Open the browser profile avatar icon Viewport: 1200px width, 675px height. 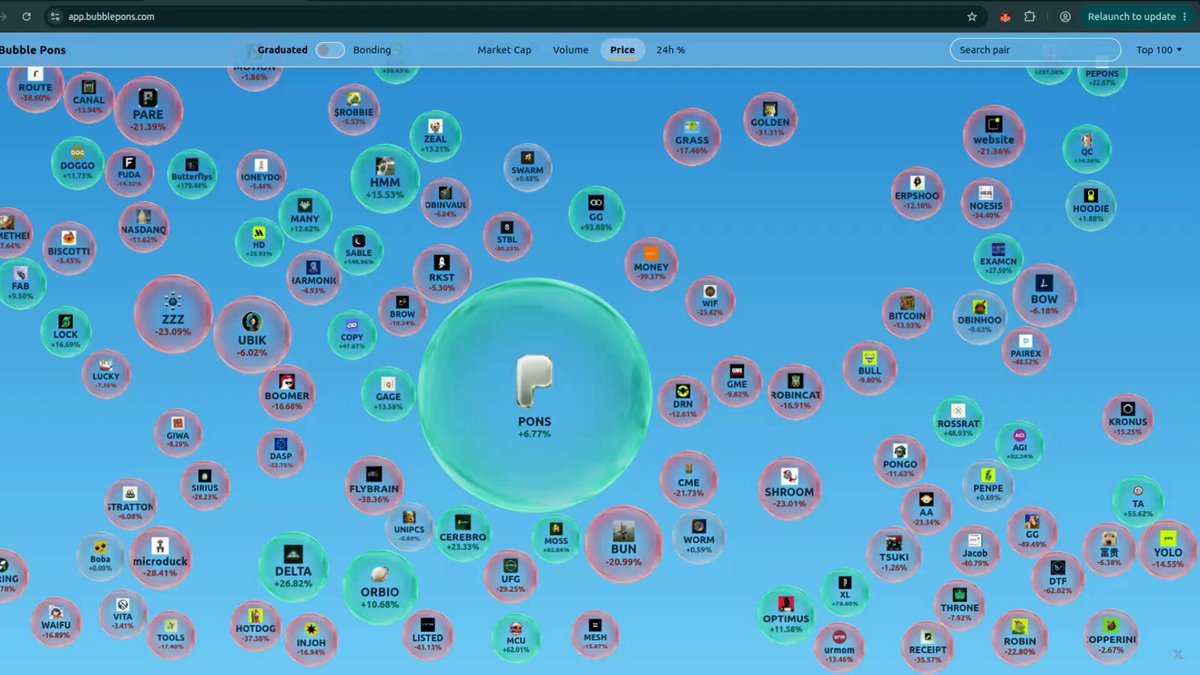(x=1065, y=17)
